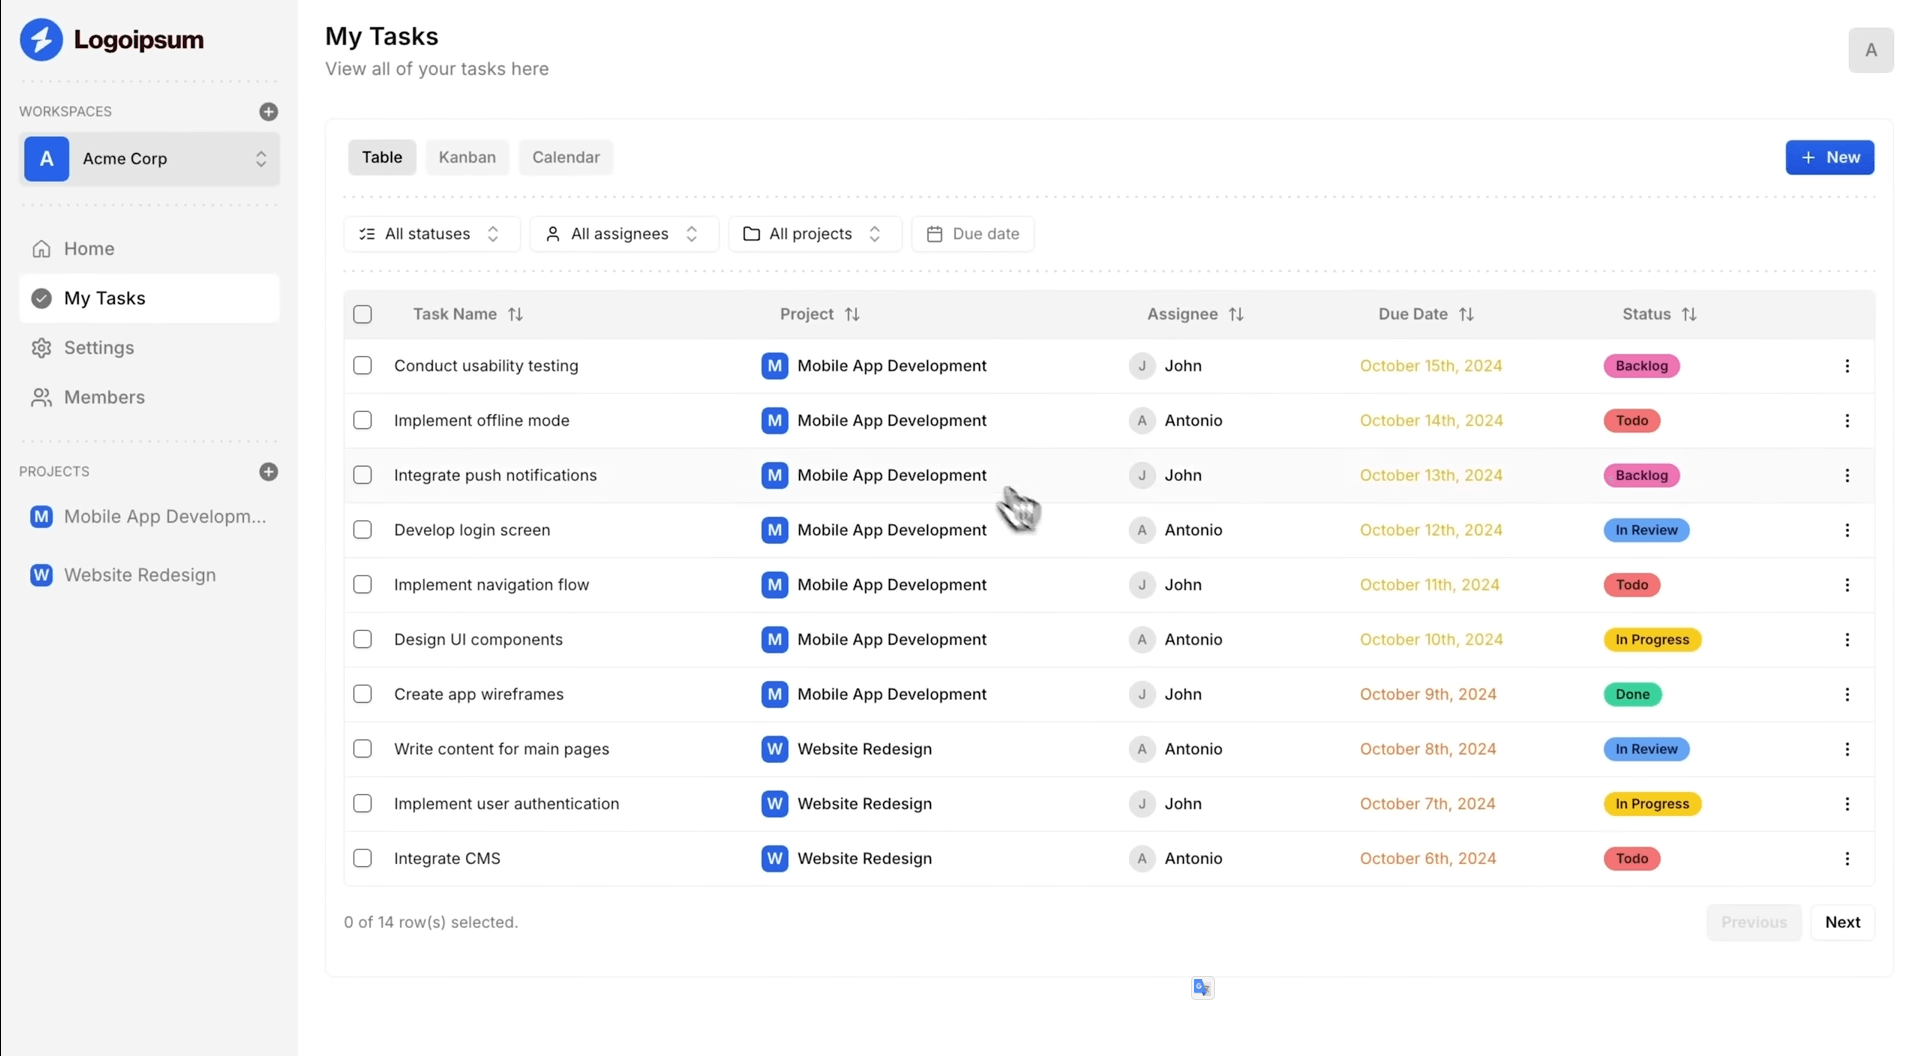Sort tasks by the Due Date arrows
Screen dimensions: 1908x1056
pos(1466,314)
